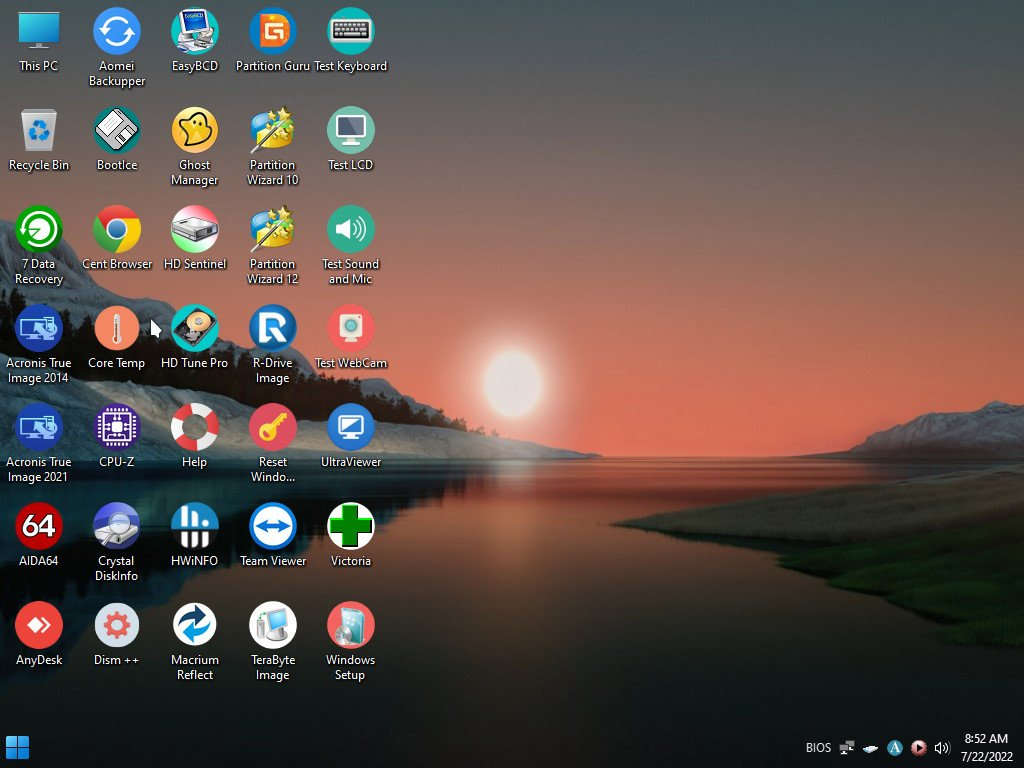Viewport: 1024px width, 768px height.
Task: Open the volume speaker tray icon
Action: 941,748
